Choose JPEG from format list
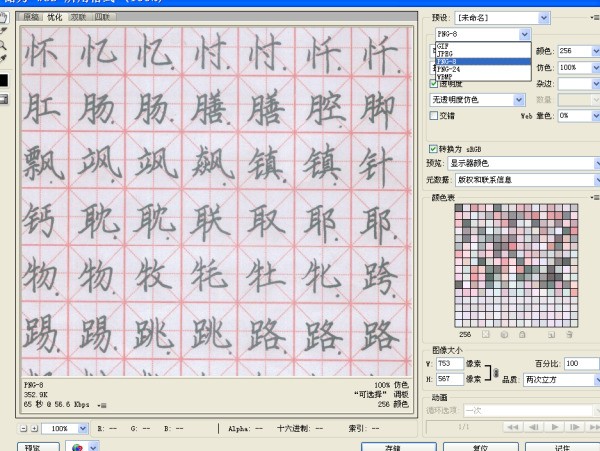 [483, 54]
